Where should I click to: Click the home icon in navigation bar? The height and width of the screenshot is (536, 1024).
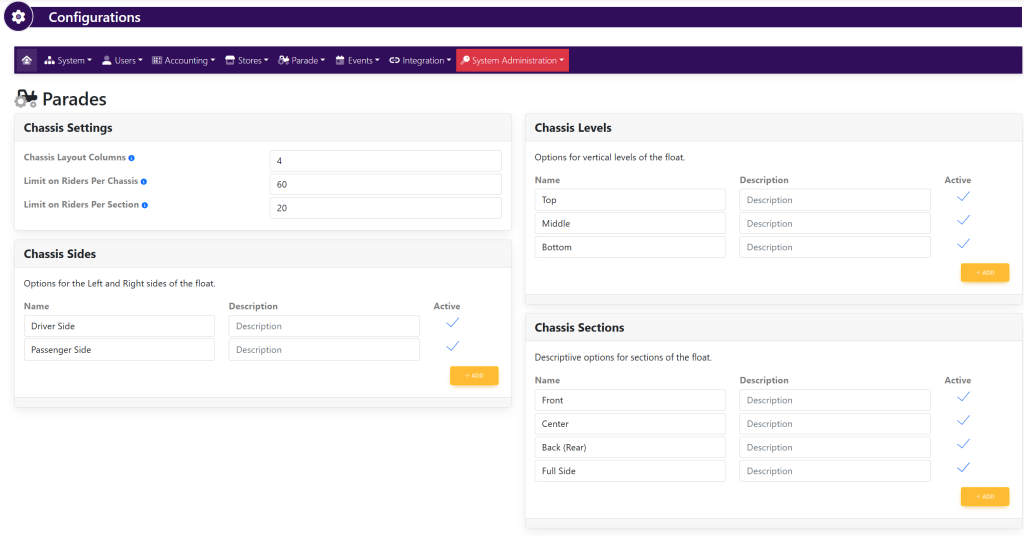26,60
